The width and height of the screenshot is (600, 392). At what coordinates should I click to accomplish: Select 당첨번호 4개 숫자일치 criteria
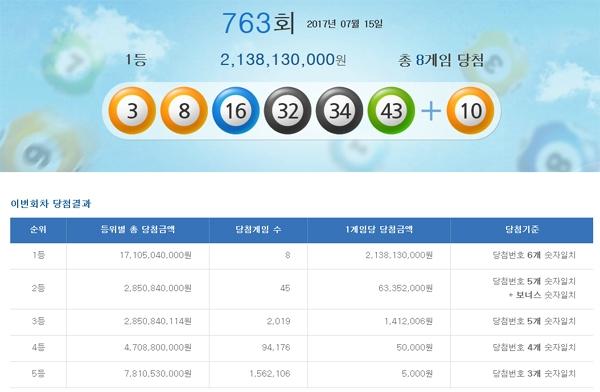tap(534, 348)
